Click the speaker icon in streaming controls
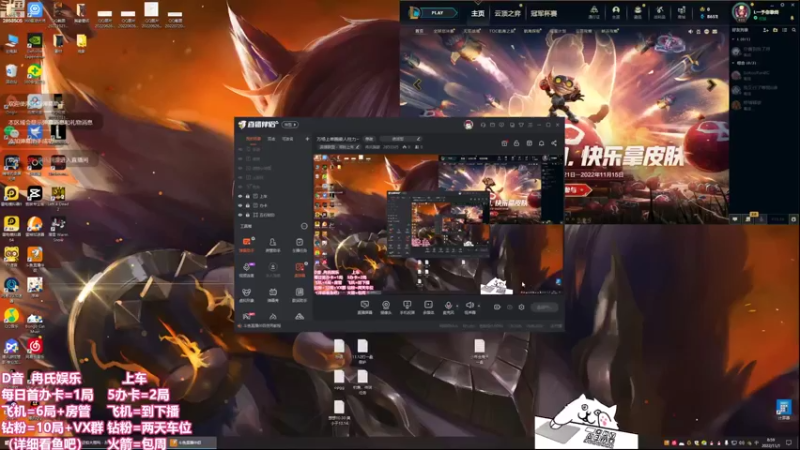Screen dimensions: 800x450 coord(469,307)
